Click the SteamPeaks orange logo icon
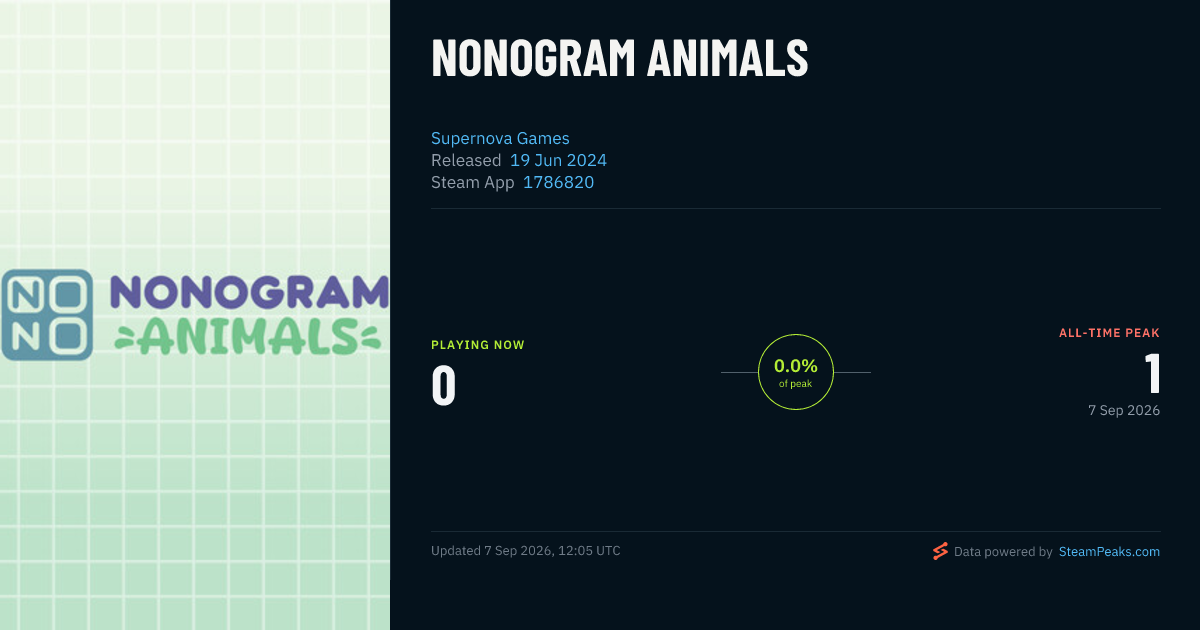This screenshot has width=1200, height=630. pyautogui.click(x=940, y=551)
